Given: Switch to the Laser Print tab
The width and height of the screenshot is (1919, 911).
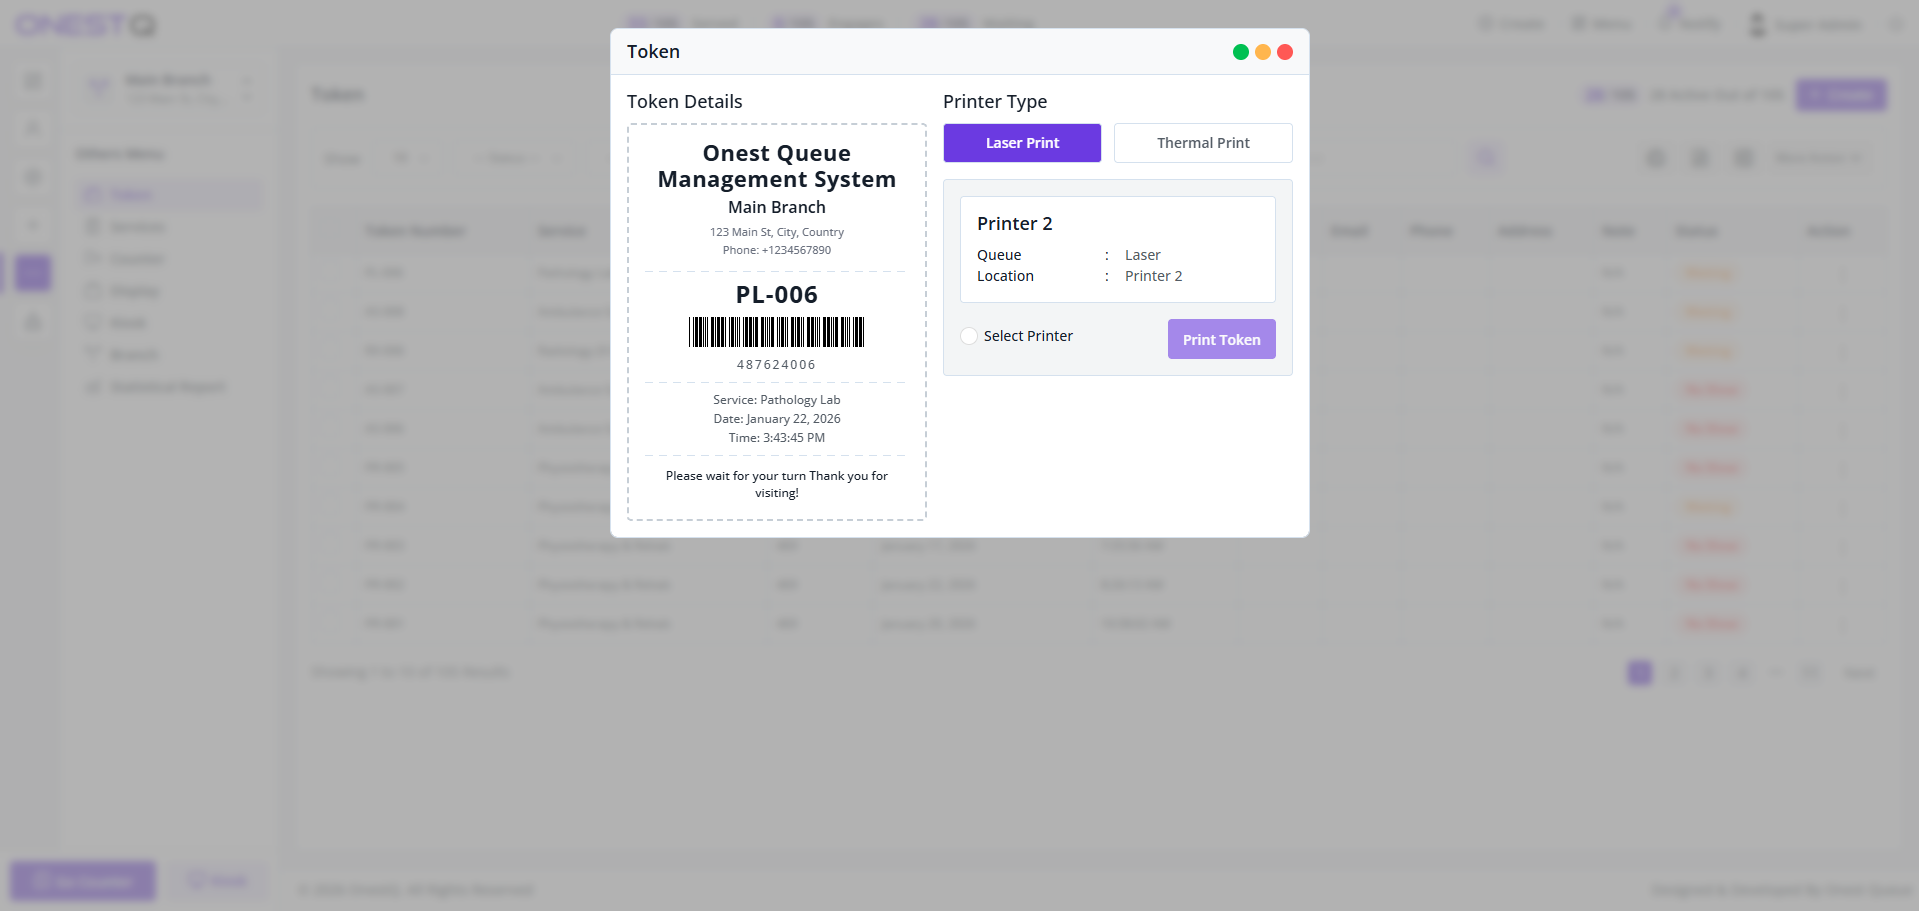Looking at the screenshot, I should 1022,143.
